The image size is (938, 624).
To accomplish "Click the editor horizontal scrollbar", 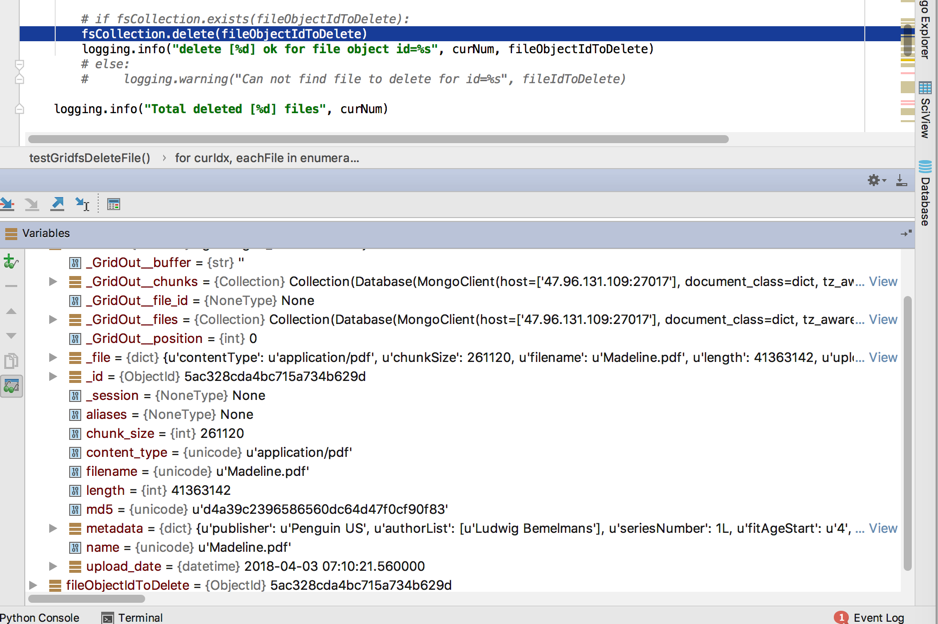I will coord(378,139).
